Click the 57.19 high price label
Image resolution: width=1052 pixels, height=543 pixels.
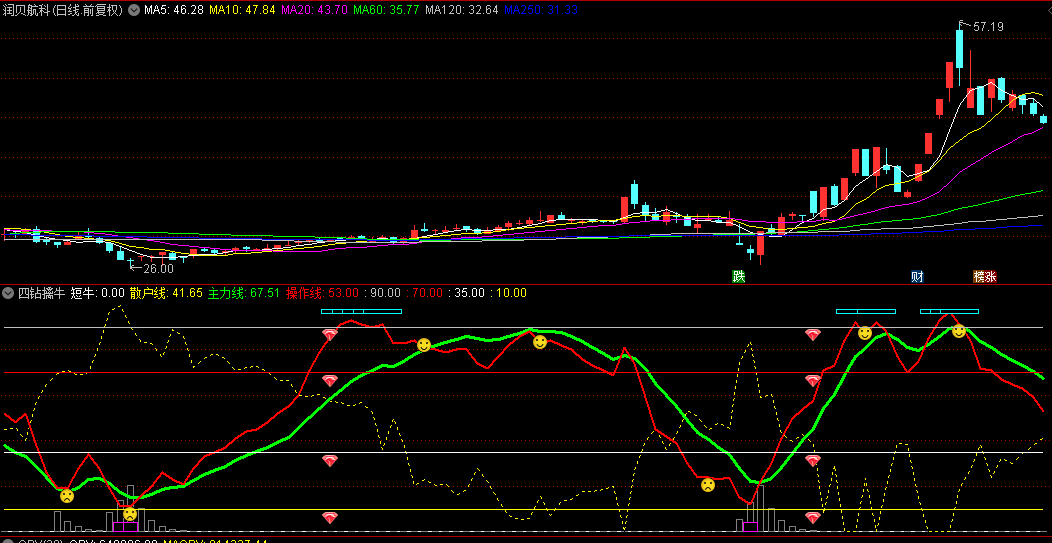click(x=988, y=27)
